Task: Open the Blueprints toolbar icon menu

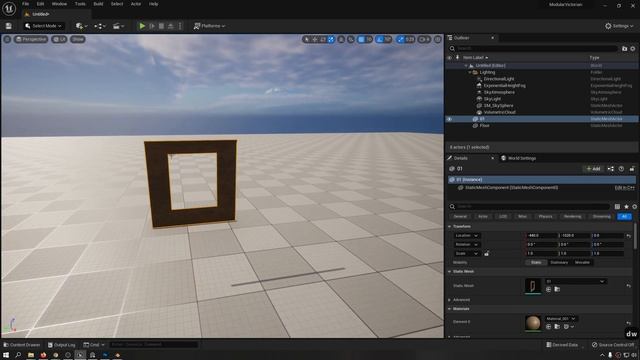Action: [100, 26]
